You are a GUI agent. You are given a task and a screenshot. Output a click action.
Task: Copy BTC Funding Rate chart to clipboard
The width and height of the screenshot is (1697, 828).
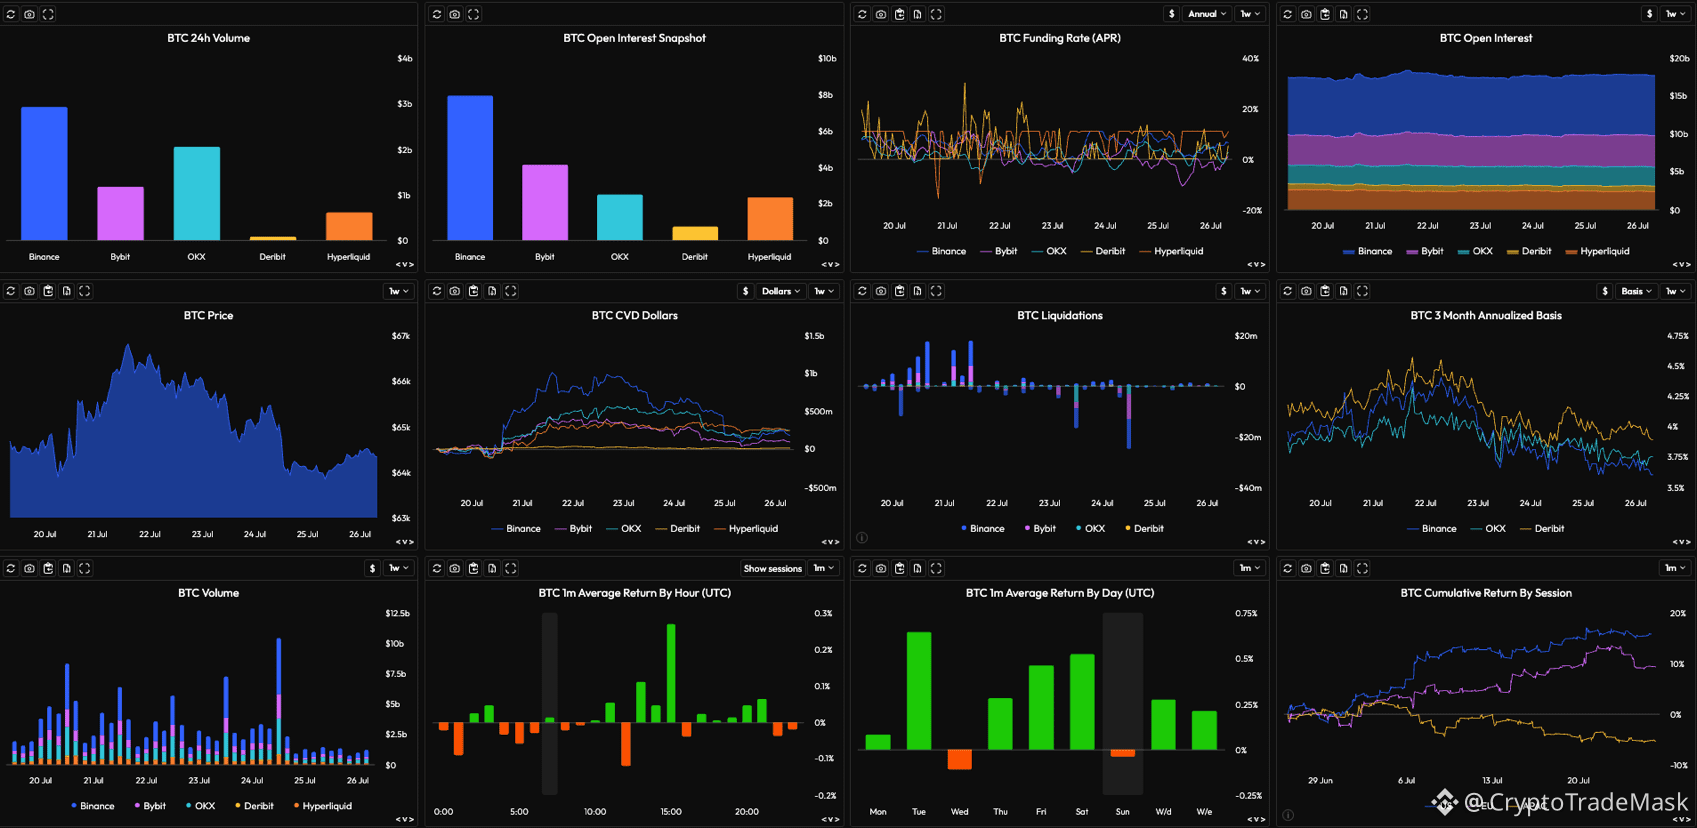point(899,14)
